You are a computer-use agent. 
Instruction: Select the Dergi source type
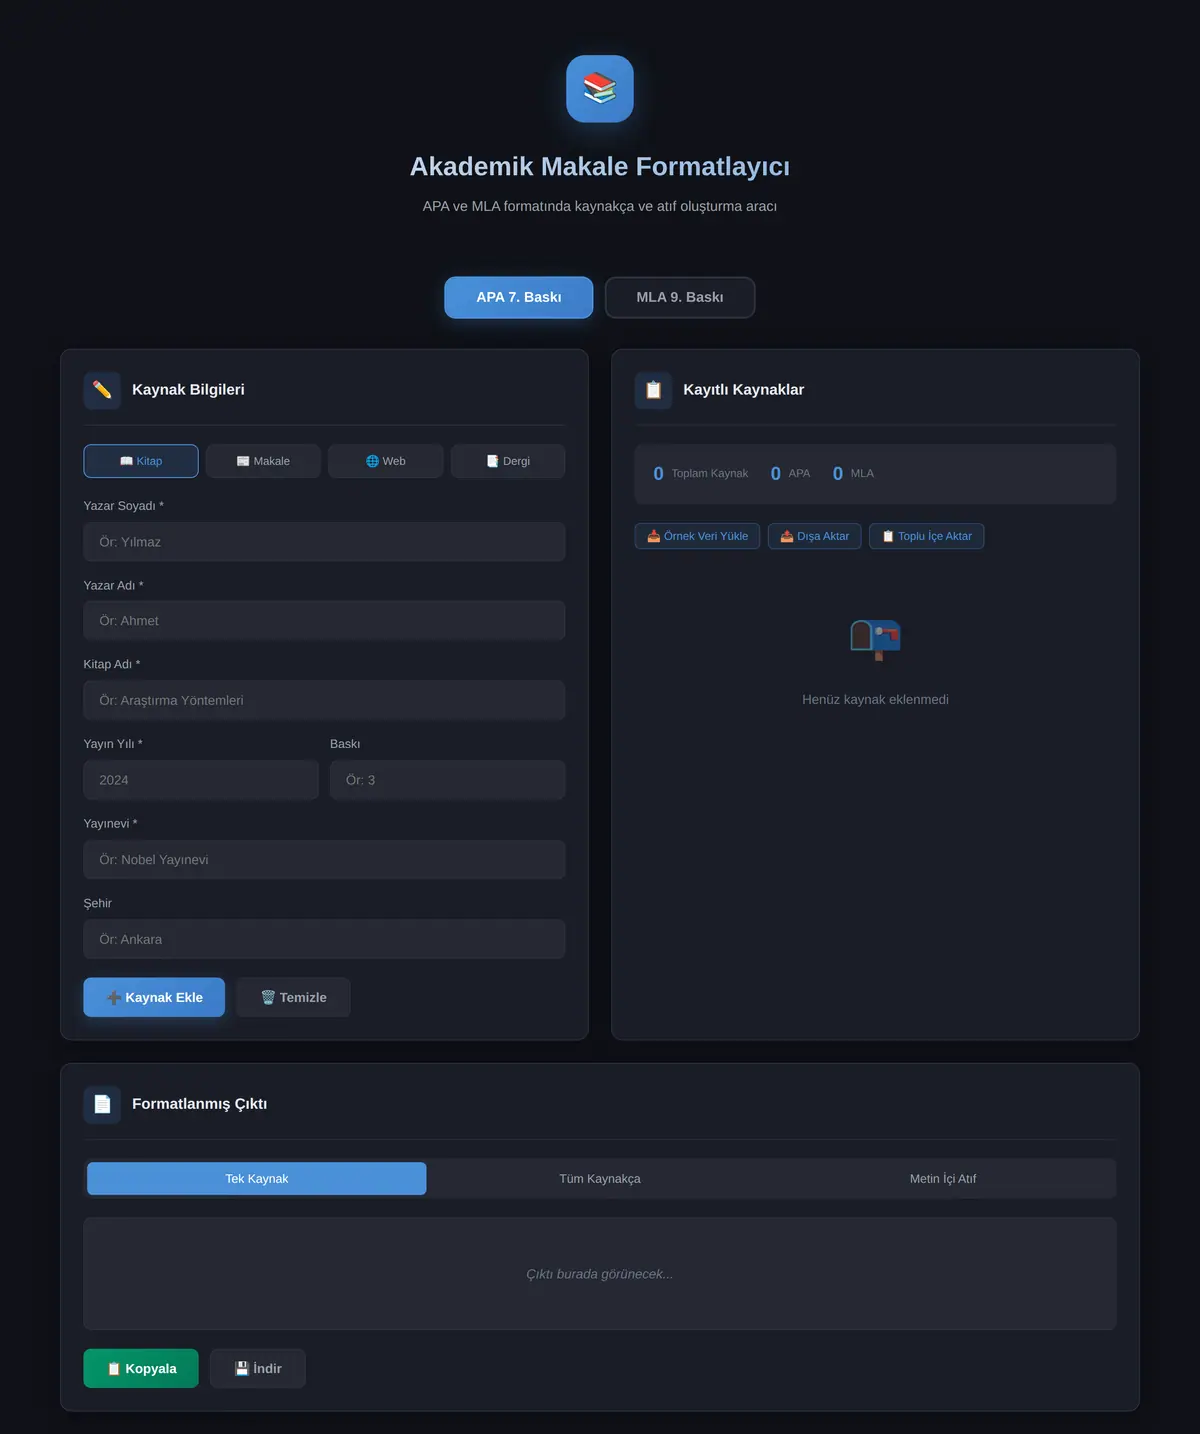coord(508,461)
